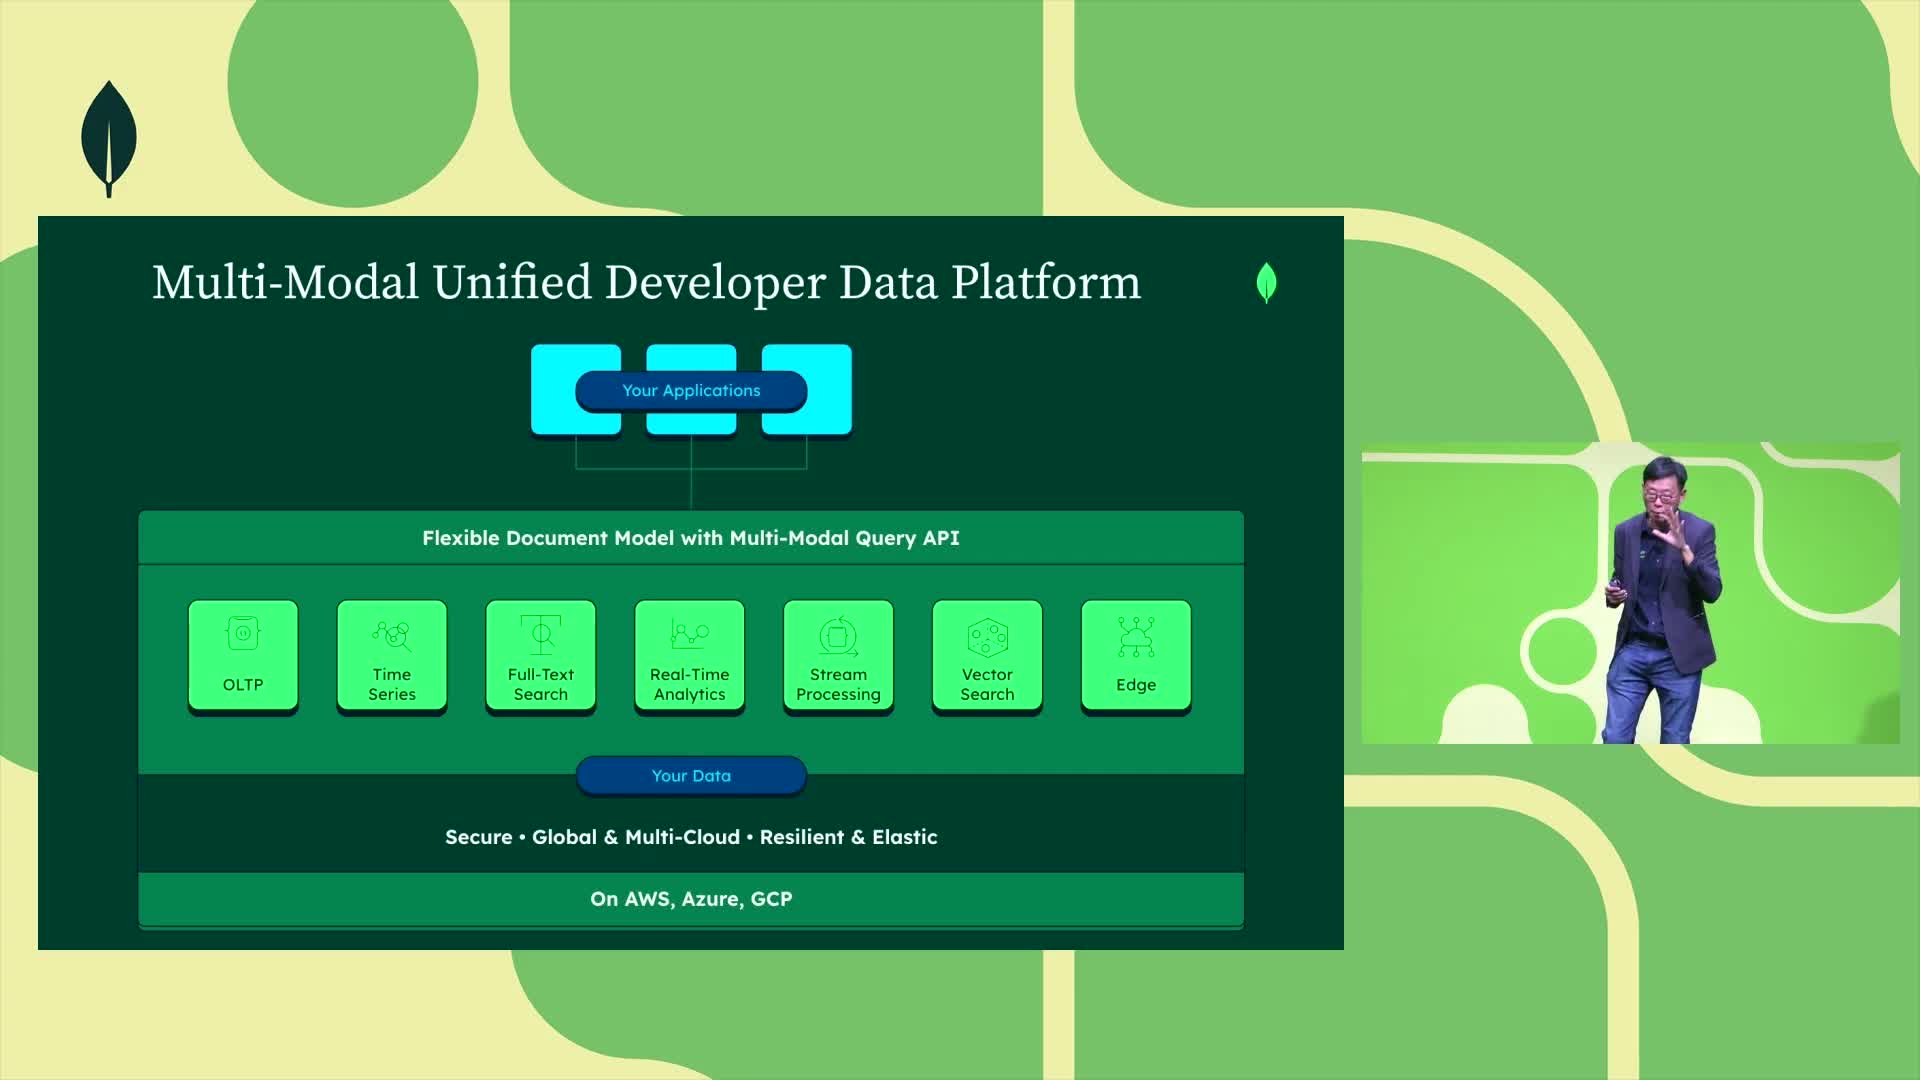The width and height of the screenshot is (1920, 1080).
Task: Click the Flexible Document Model header bar
Action: (x=690, y=538)
